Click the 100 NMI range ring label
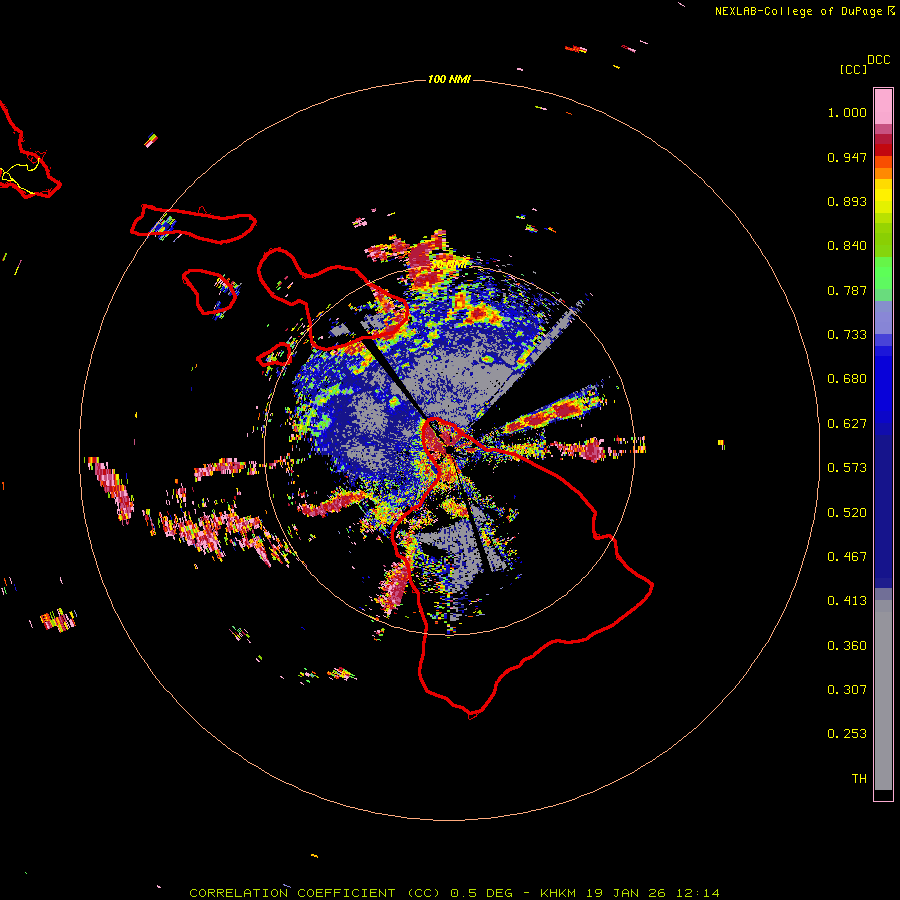Image resolution: width=900 pixels, height=900 pixels. pos(449,79)
